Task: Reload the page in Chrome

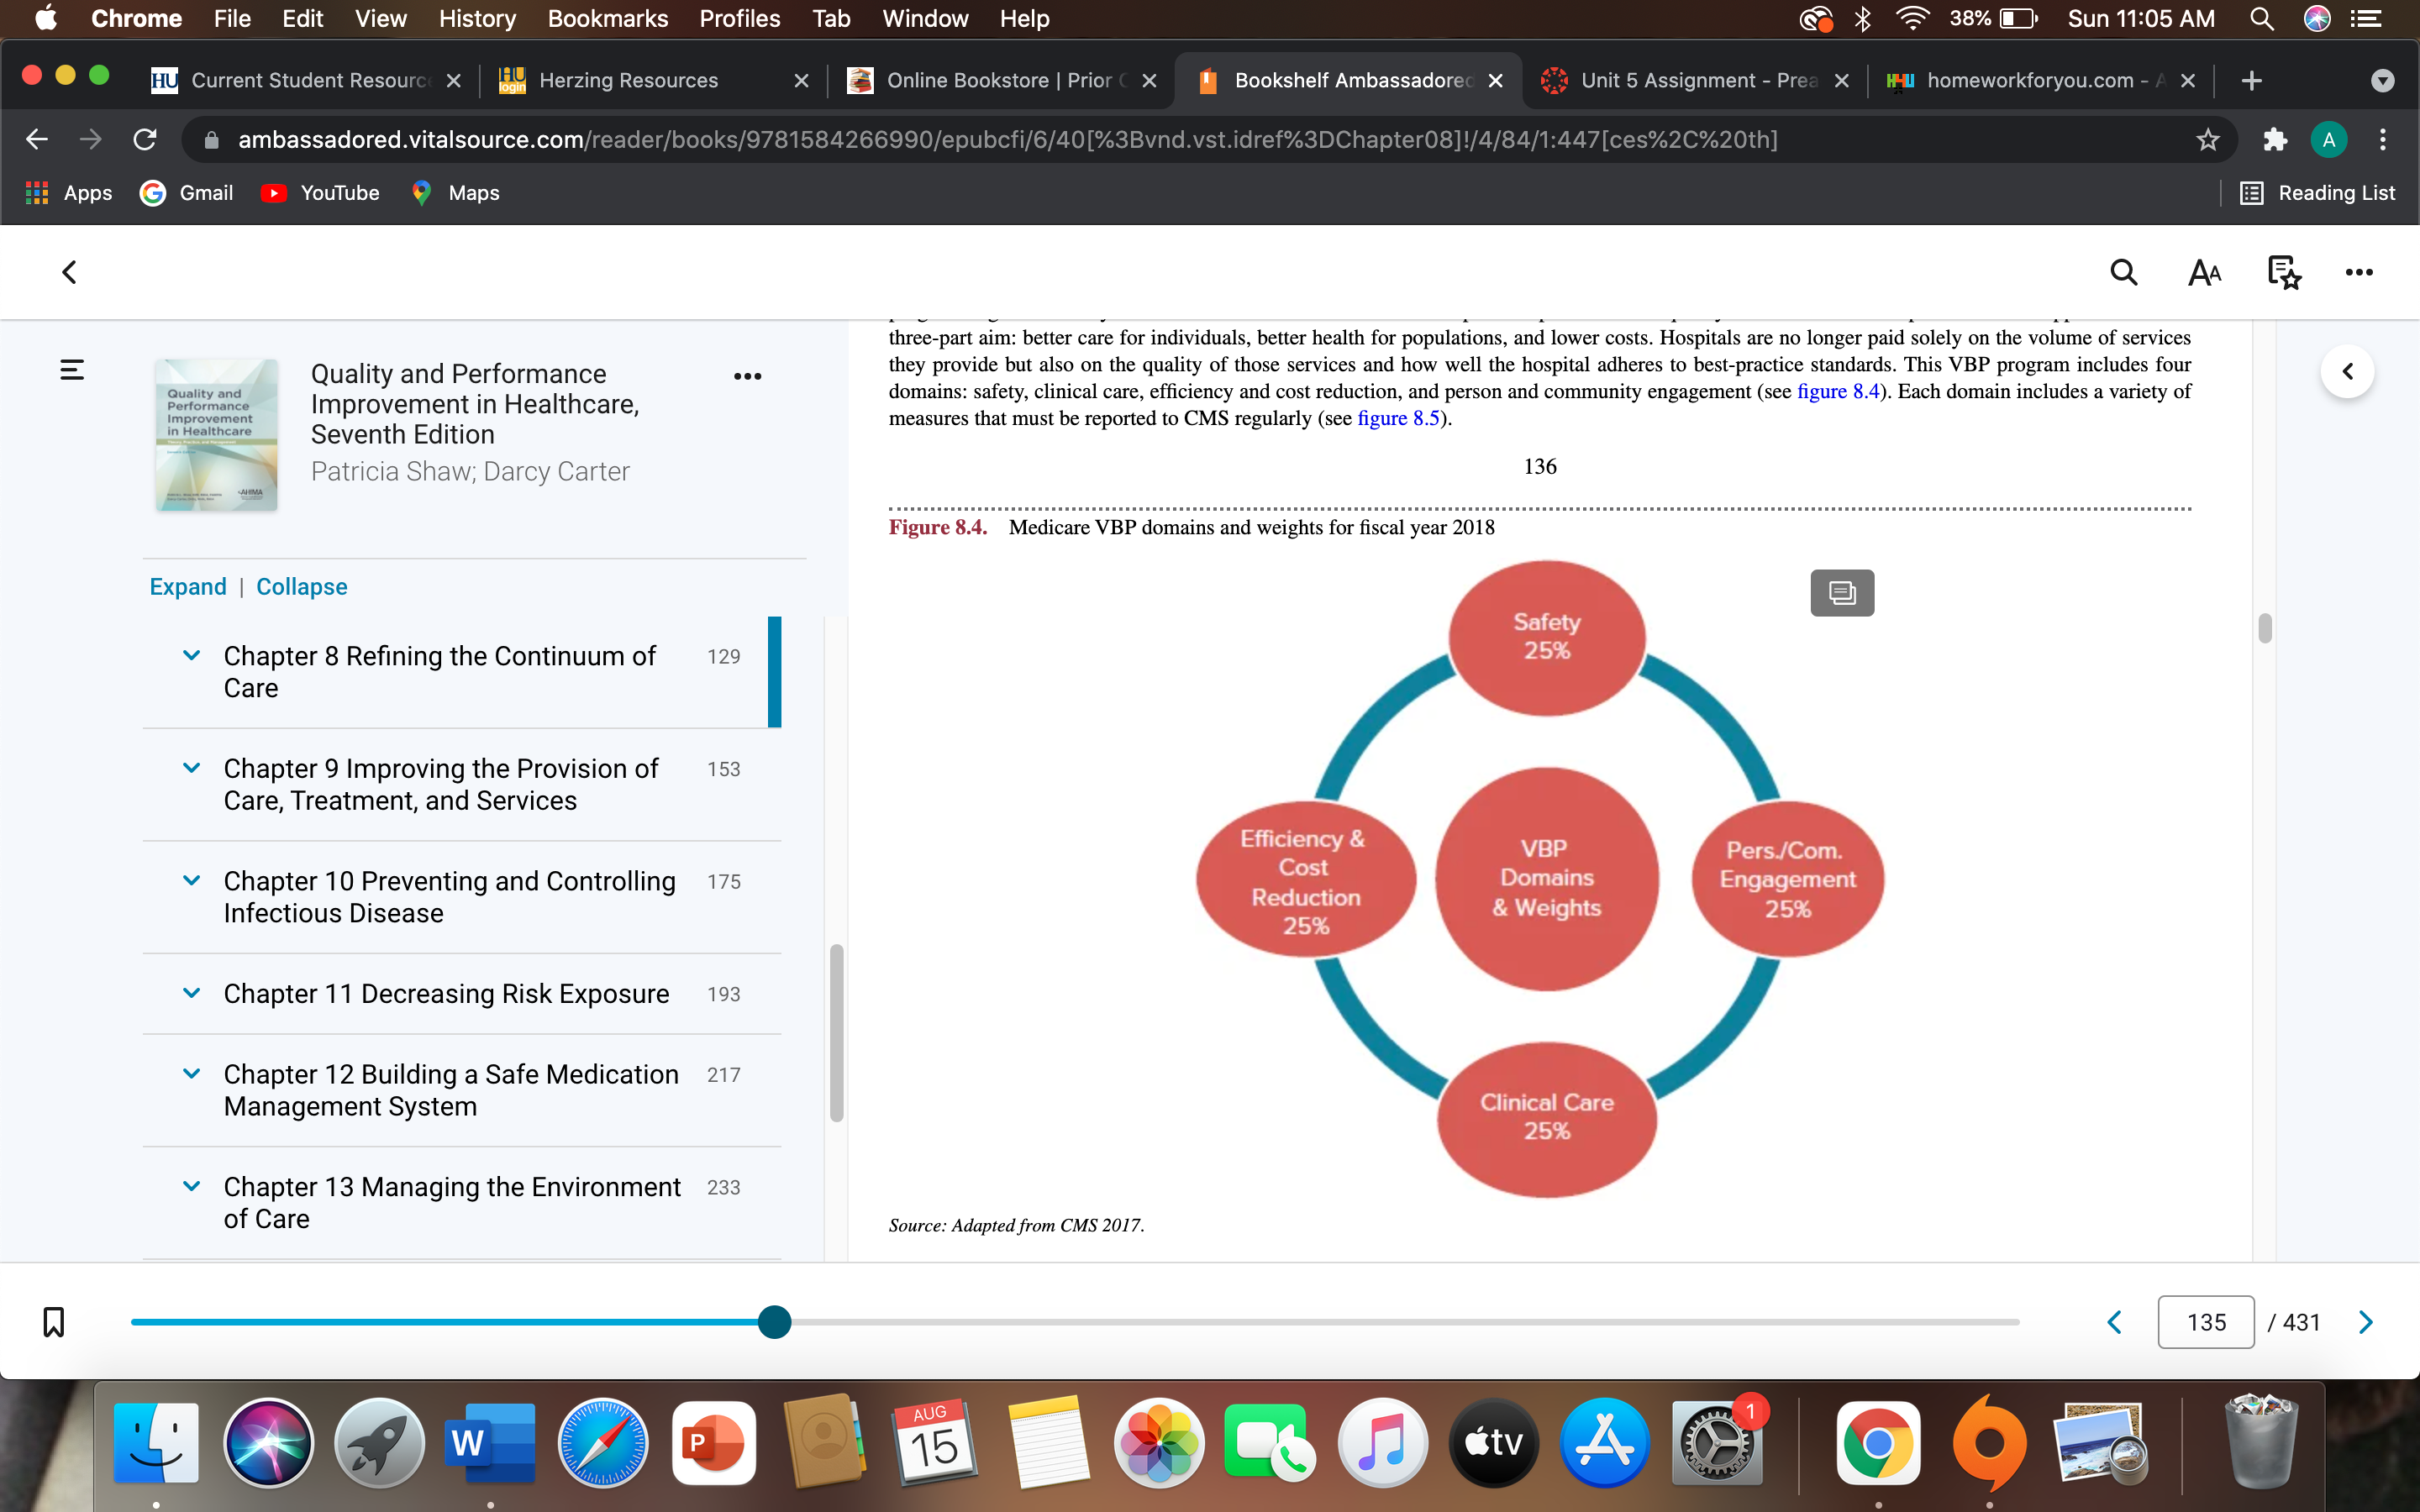Action: click(145, 139)
